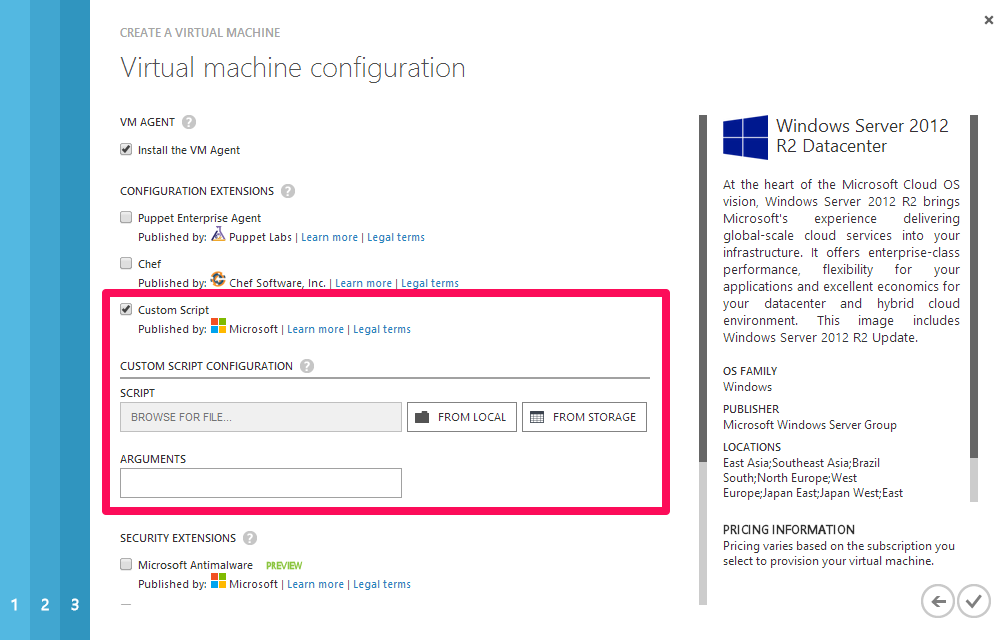Open the Custom Script Configuration help icon

[307, 366]
